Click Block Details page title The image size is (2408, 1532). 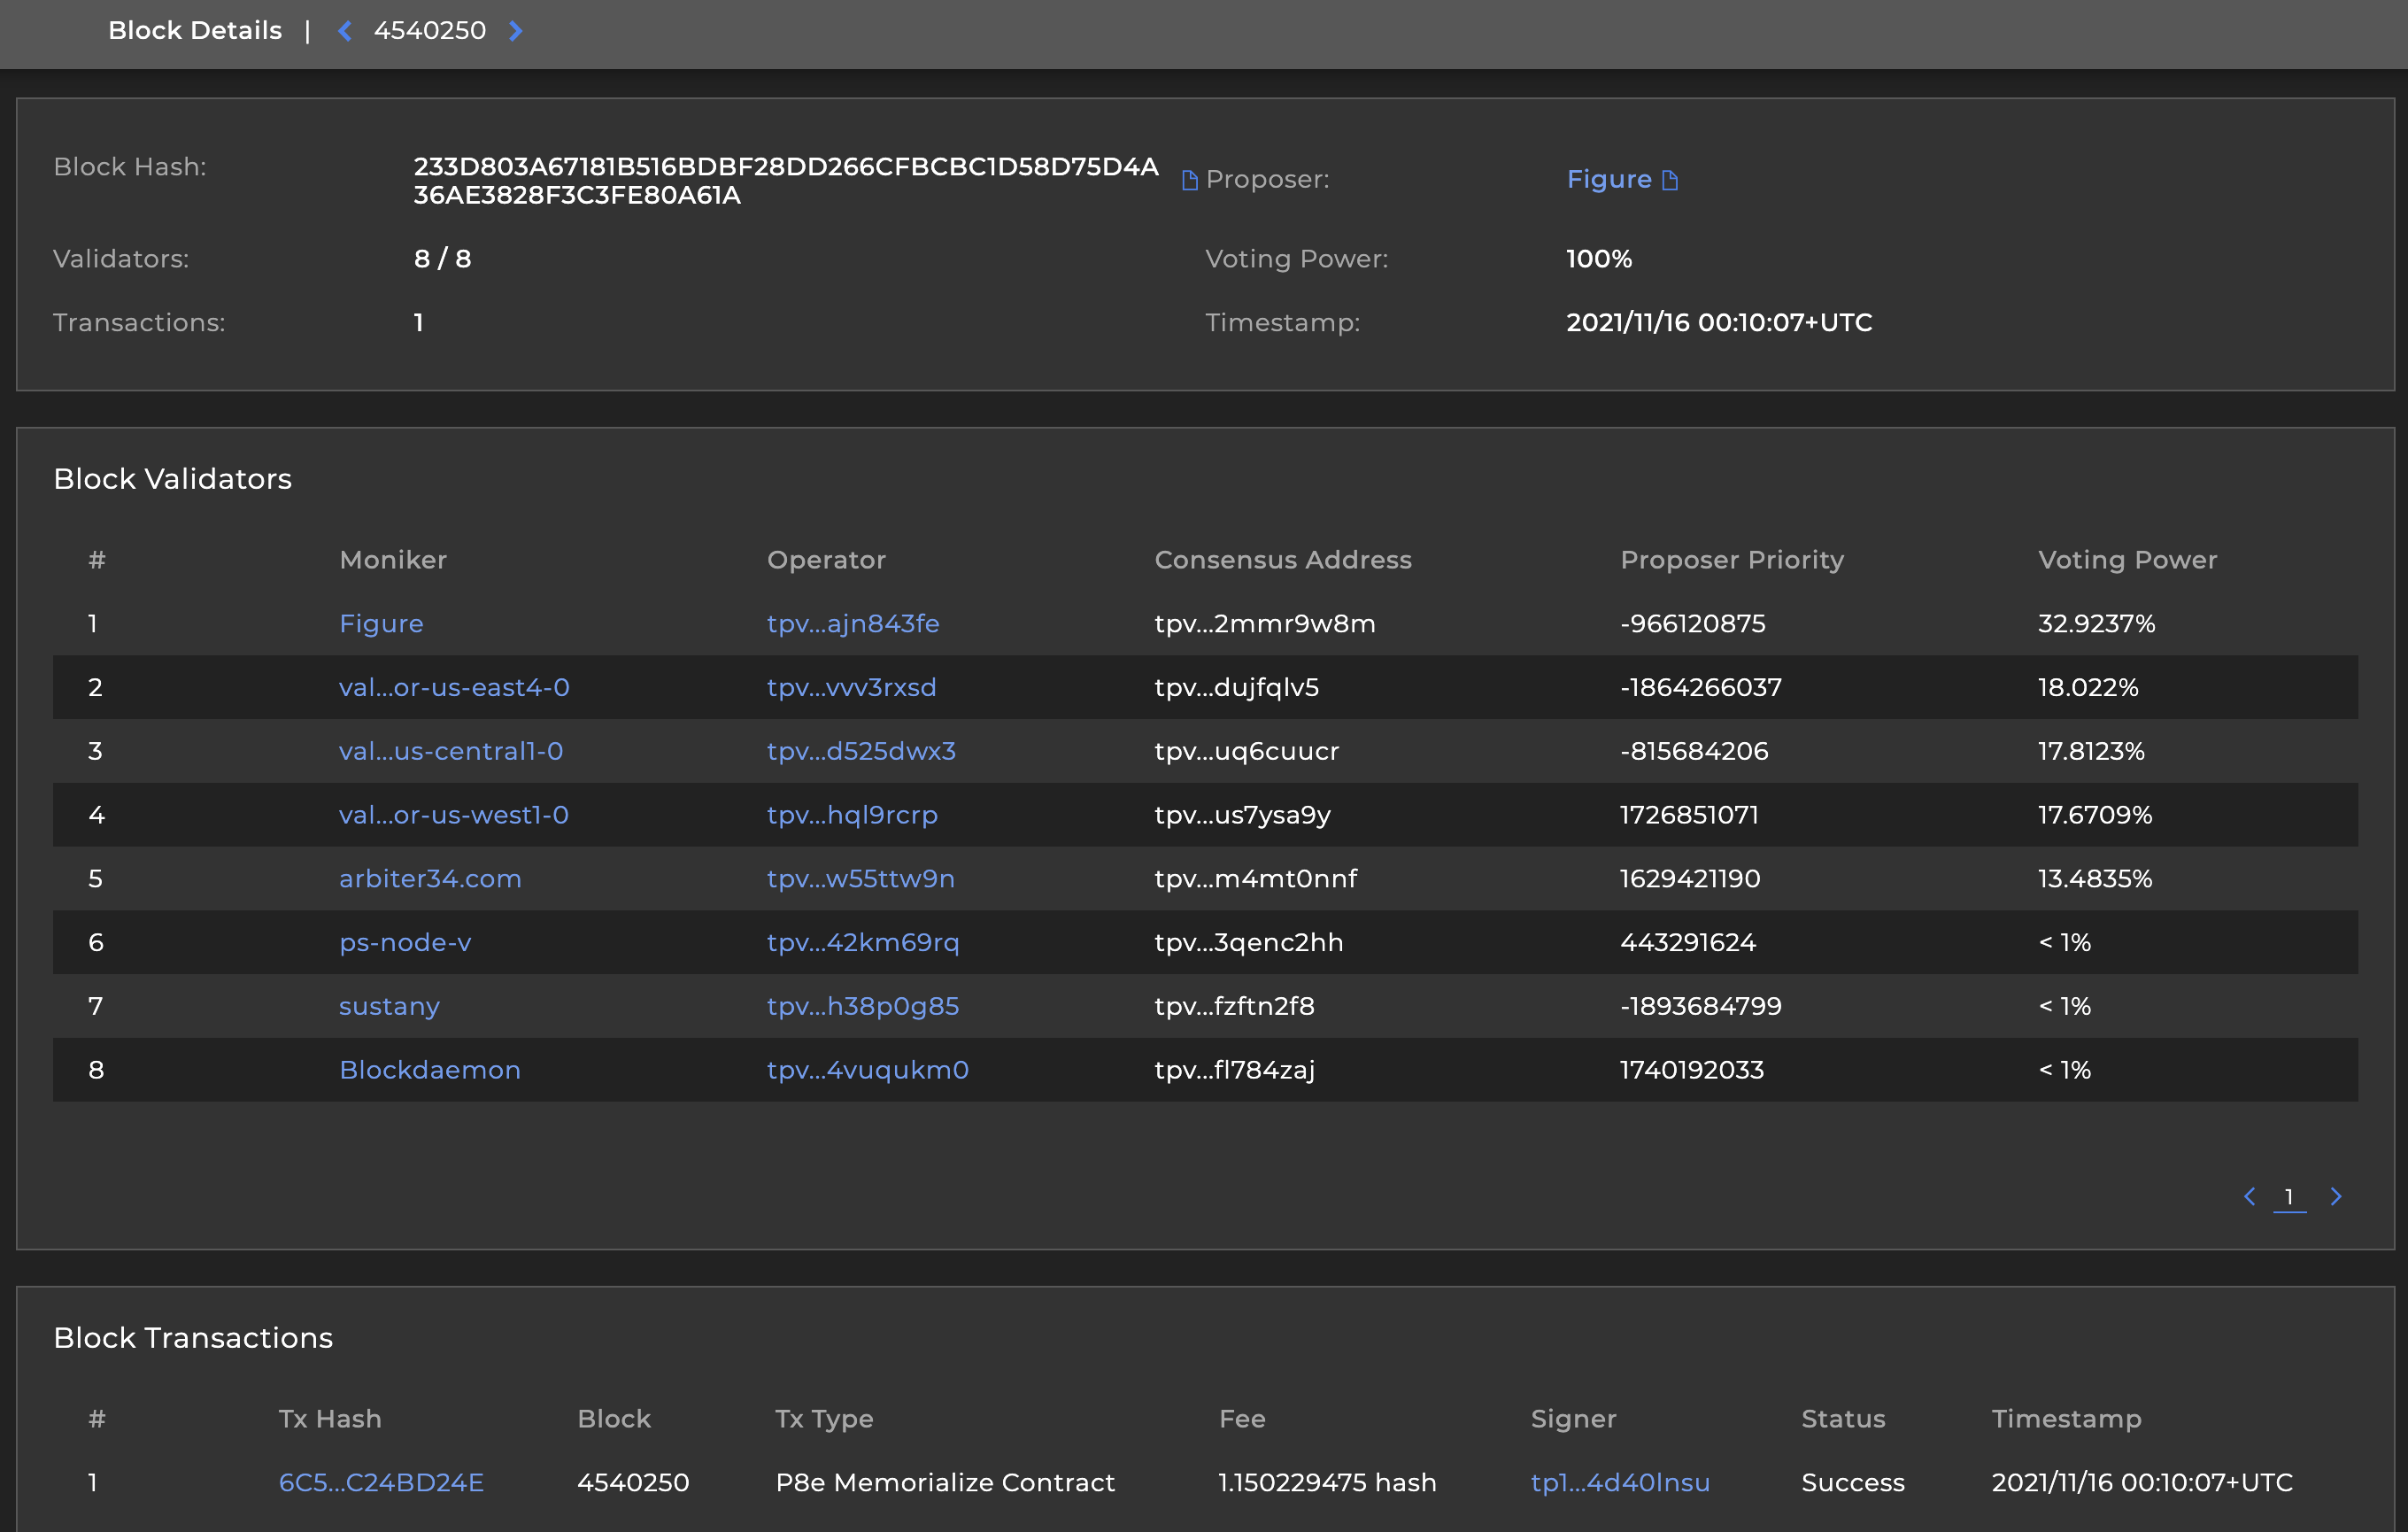[x=195, y=31]
